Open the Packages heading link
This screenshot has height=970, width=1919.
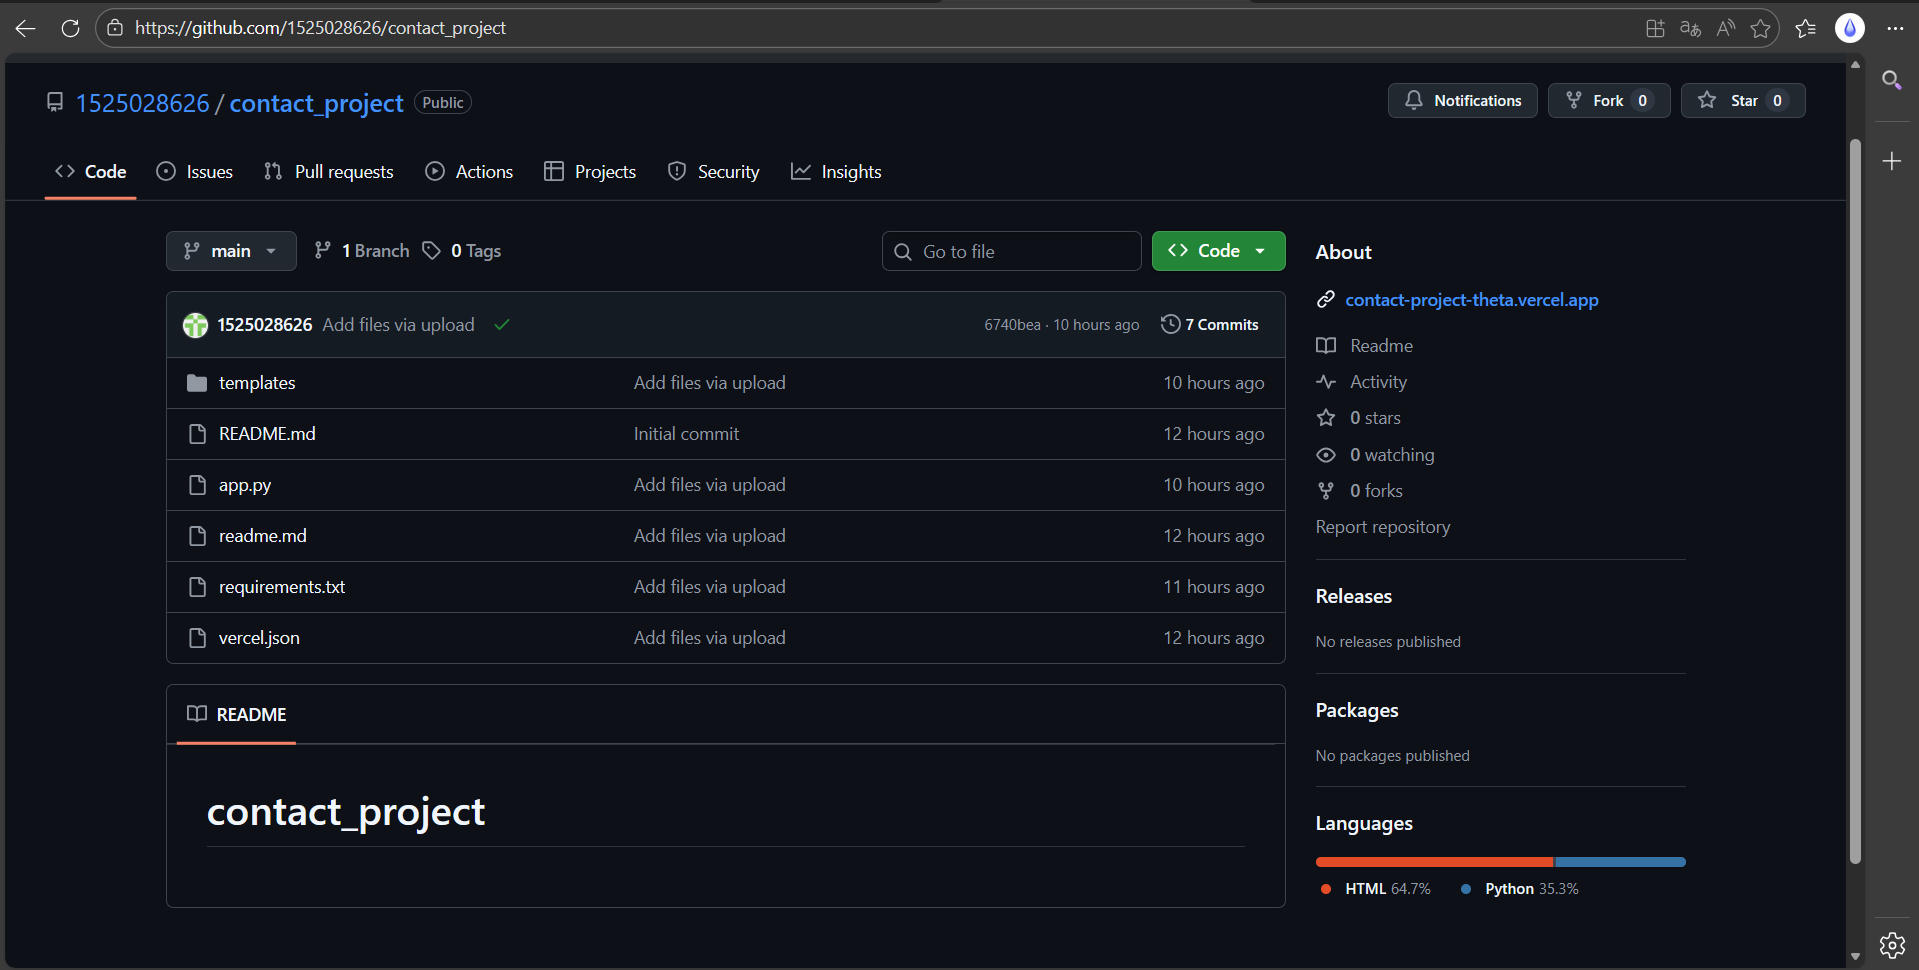1357,710
